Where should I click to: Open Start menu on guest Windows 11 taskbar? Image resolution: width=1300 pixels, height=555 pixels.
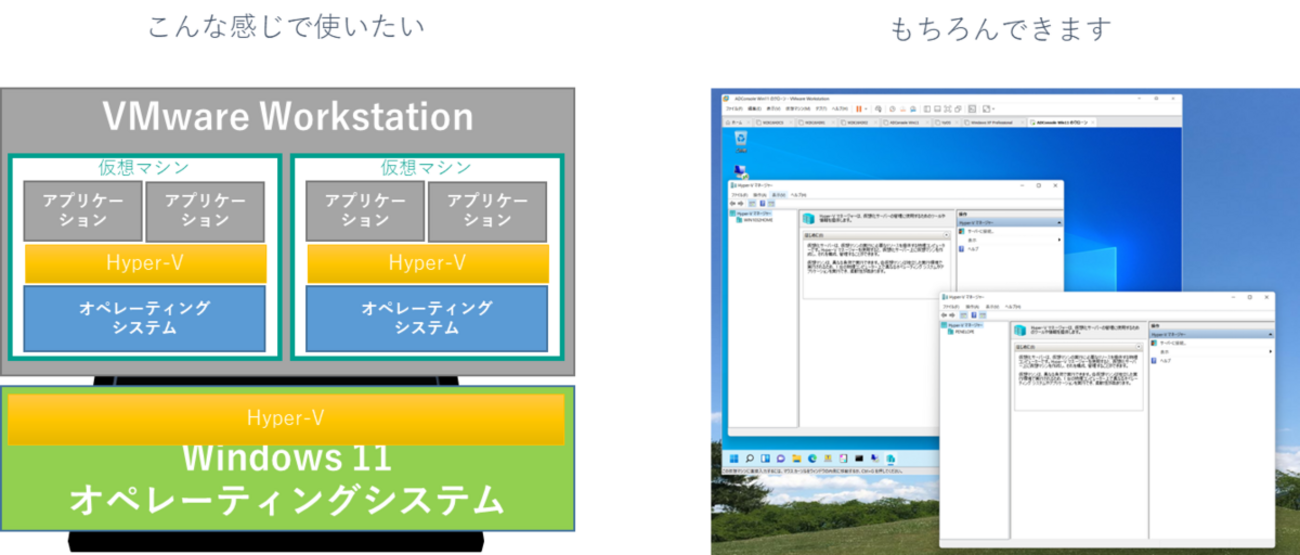point(734,458)
